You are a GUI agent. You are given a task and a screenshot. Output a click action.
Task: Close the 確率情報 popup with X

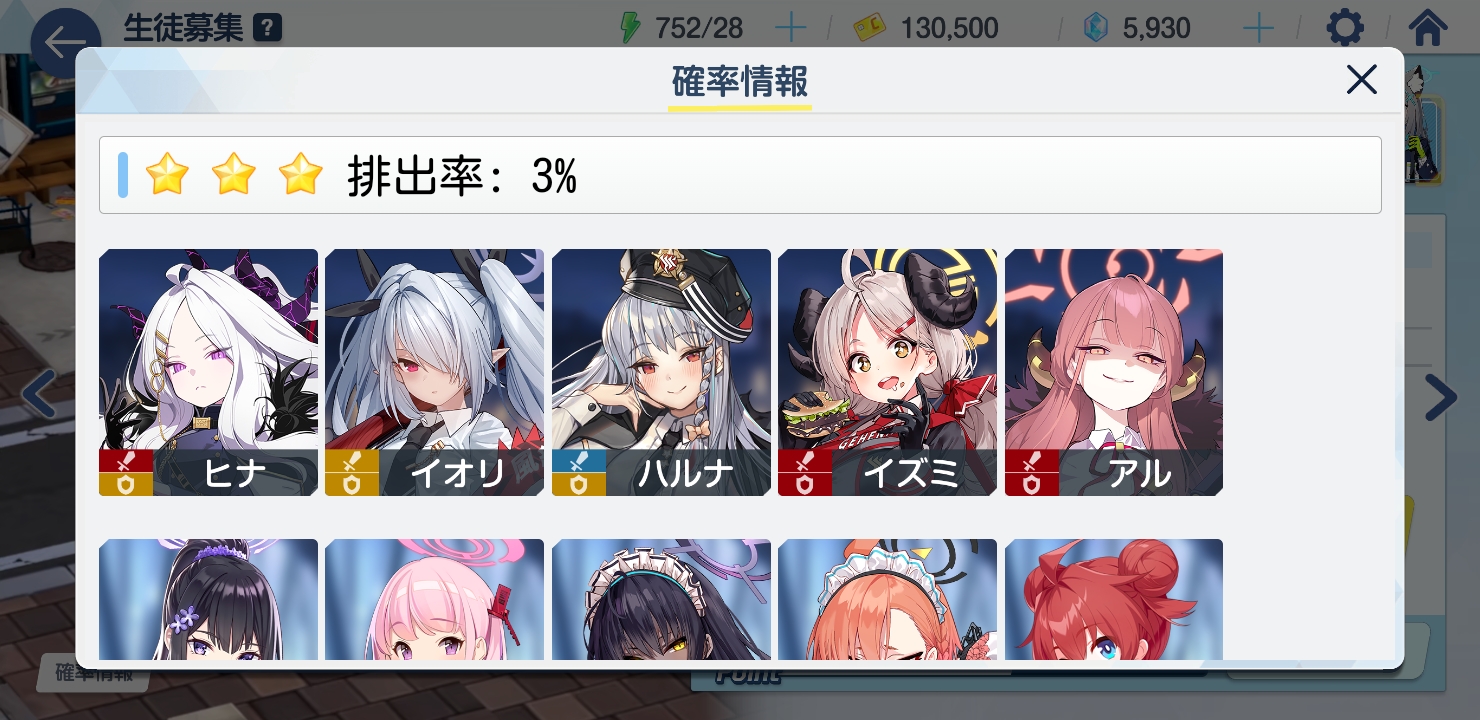tap(1361, 79)
